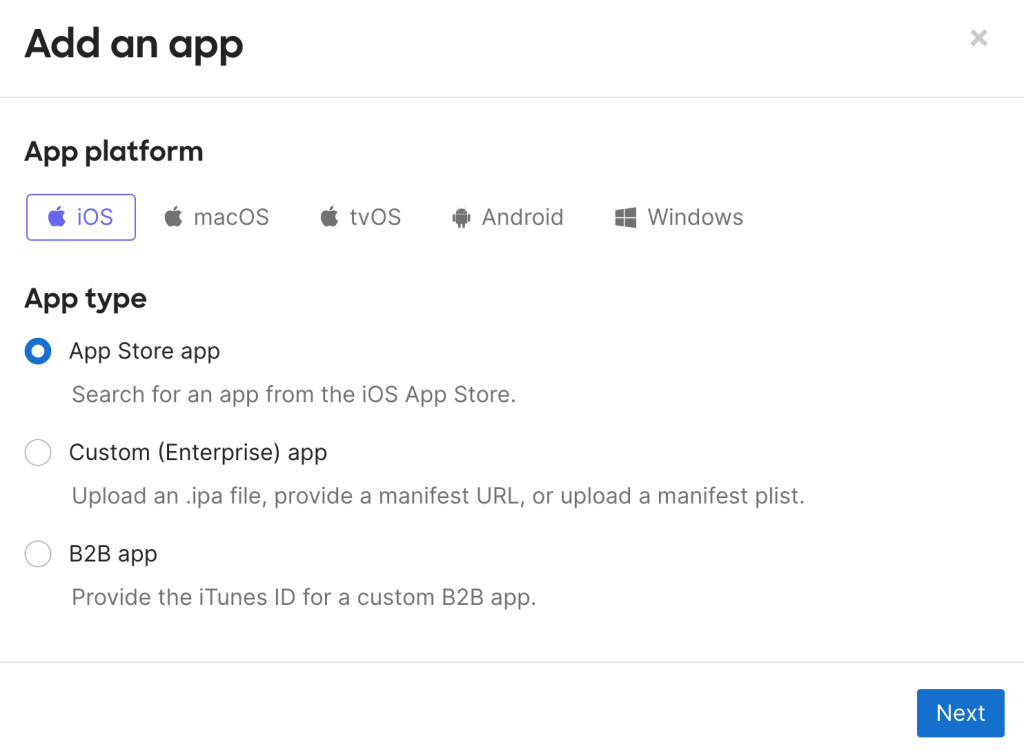Choose the Custom (Enterprise) app radio button
The height and width of the screenshot is (756, 1024).
pyautogui.click(x=38, y=453)
